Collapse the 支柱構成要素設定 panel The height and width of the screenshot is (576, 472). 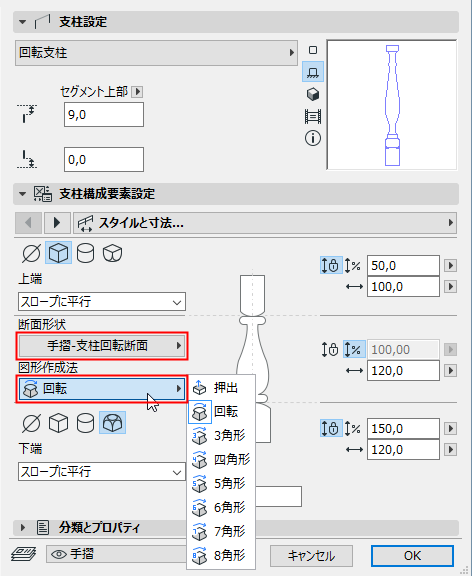[x=22, y=194]
